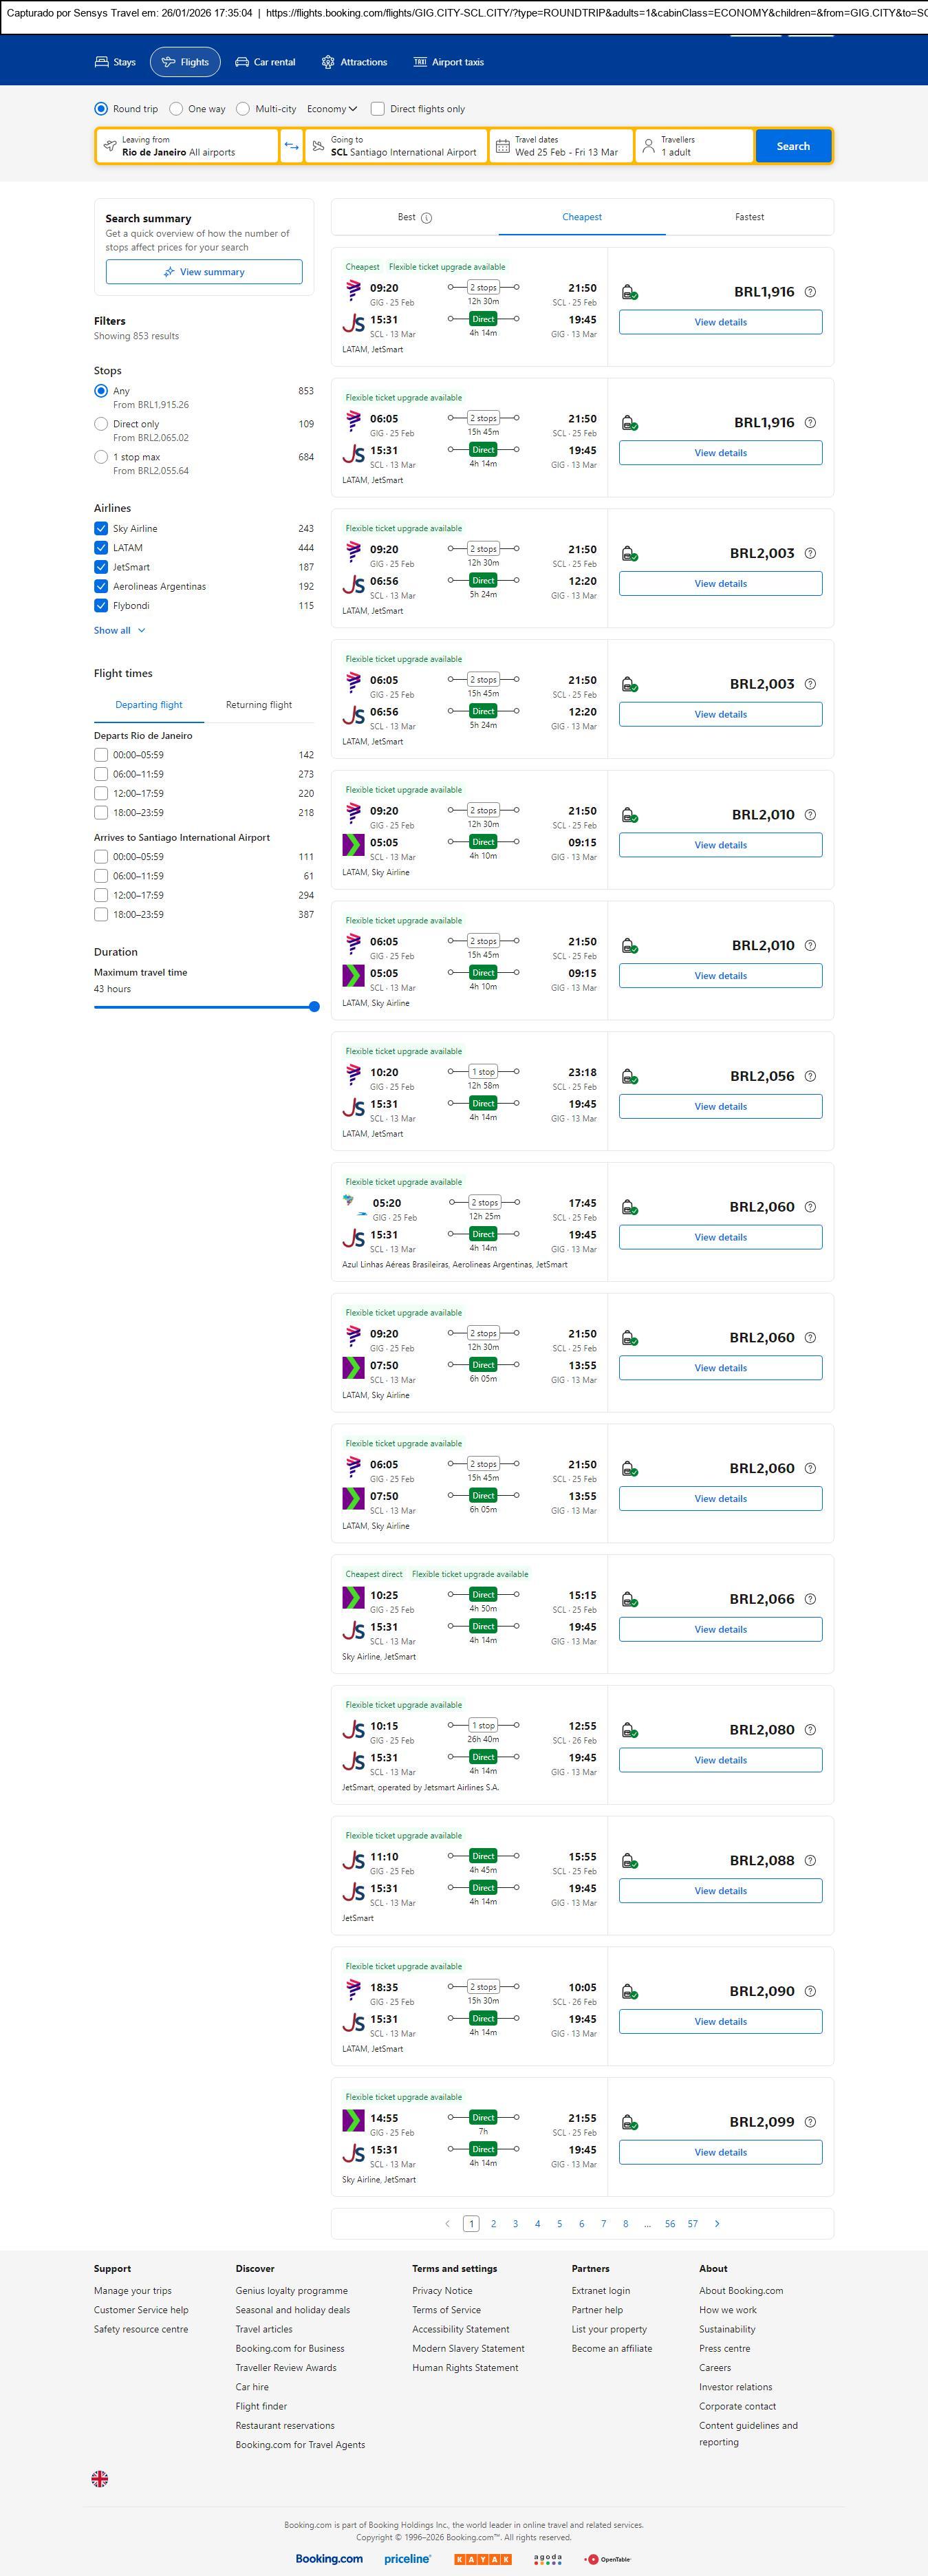The width and height of the screenshot is (928, 2576).
Task: Select the One way radio button
Action: [176, 109]
